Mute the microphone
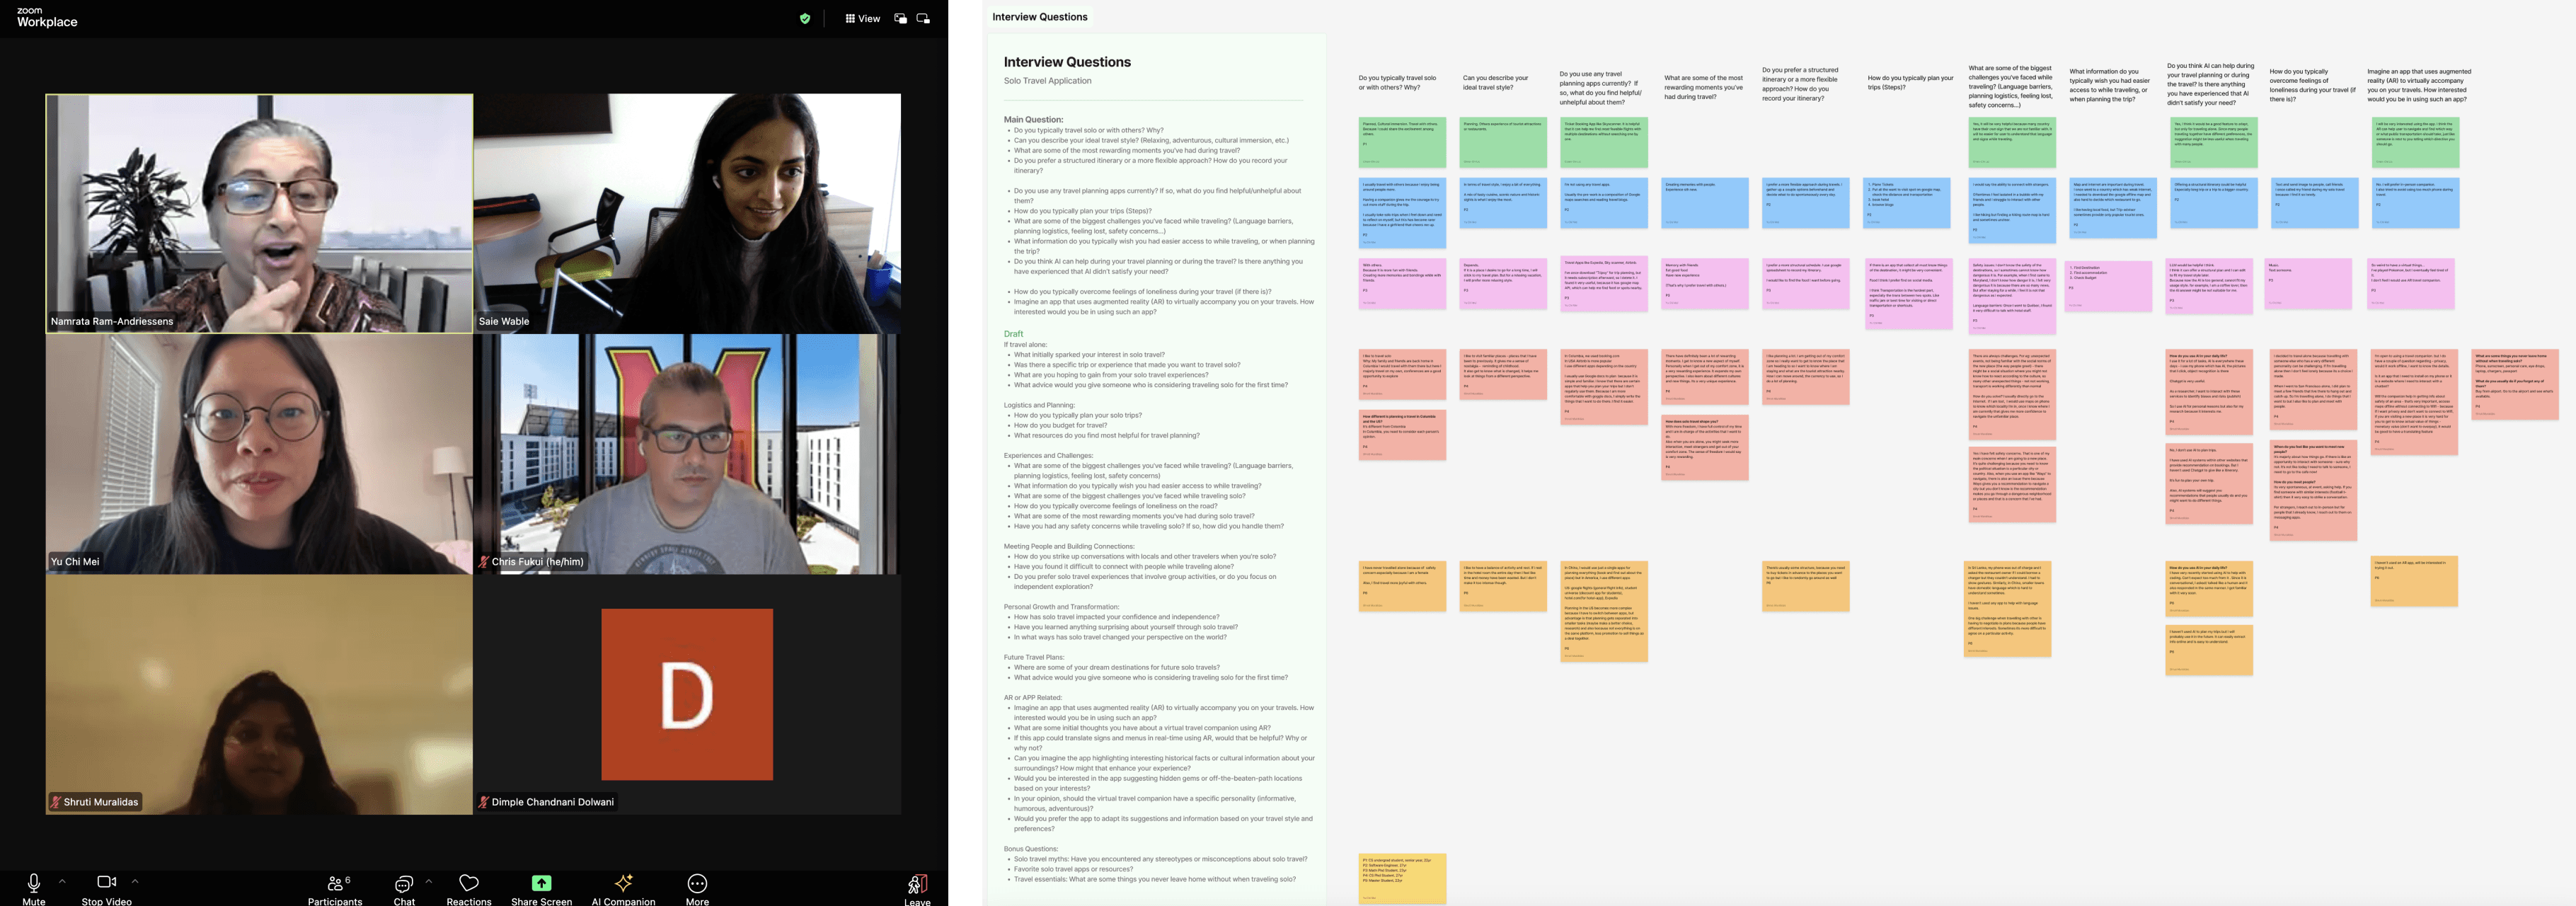2576x906 pixels. 34,883
